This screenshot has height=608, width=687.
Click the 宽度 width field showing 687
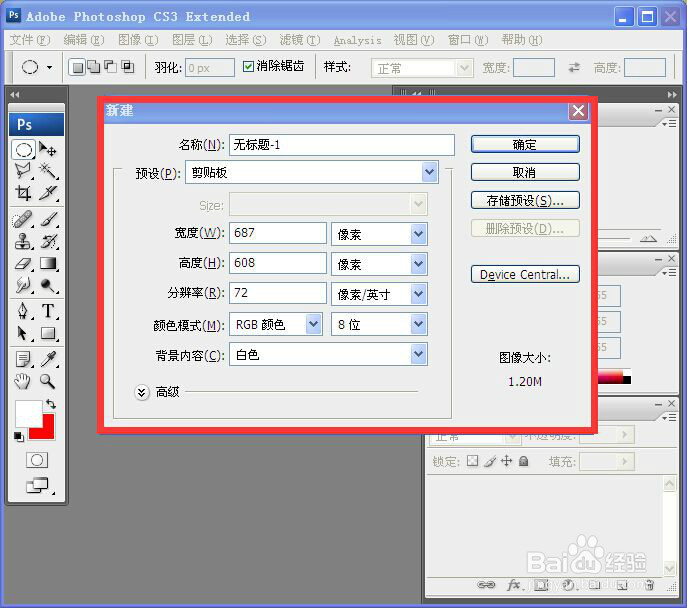278,233
